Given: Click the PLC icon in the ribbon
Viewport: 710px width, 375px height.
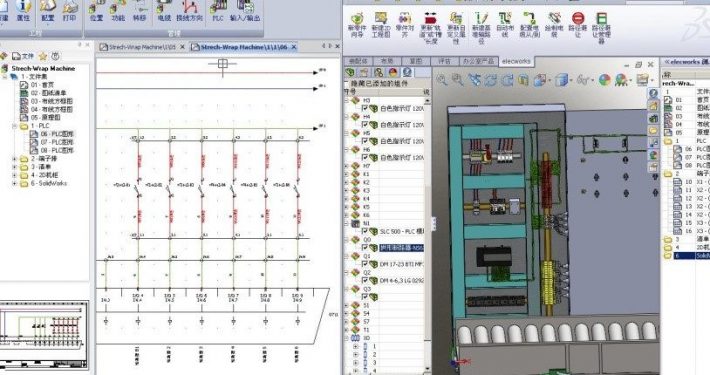Looking at the screenshot, I should pos(218,10).
